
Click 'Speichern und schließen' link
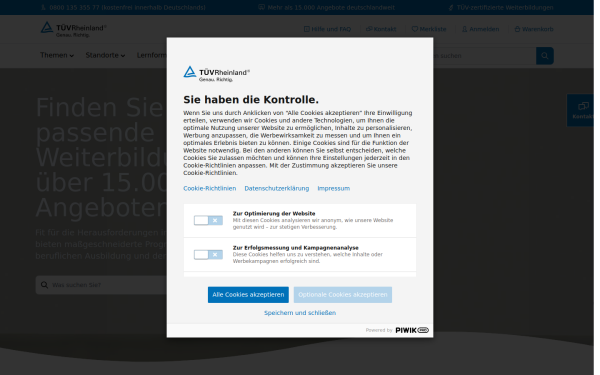tap(300, 313)
